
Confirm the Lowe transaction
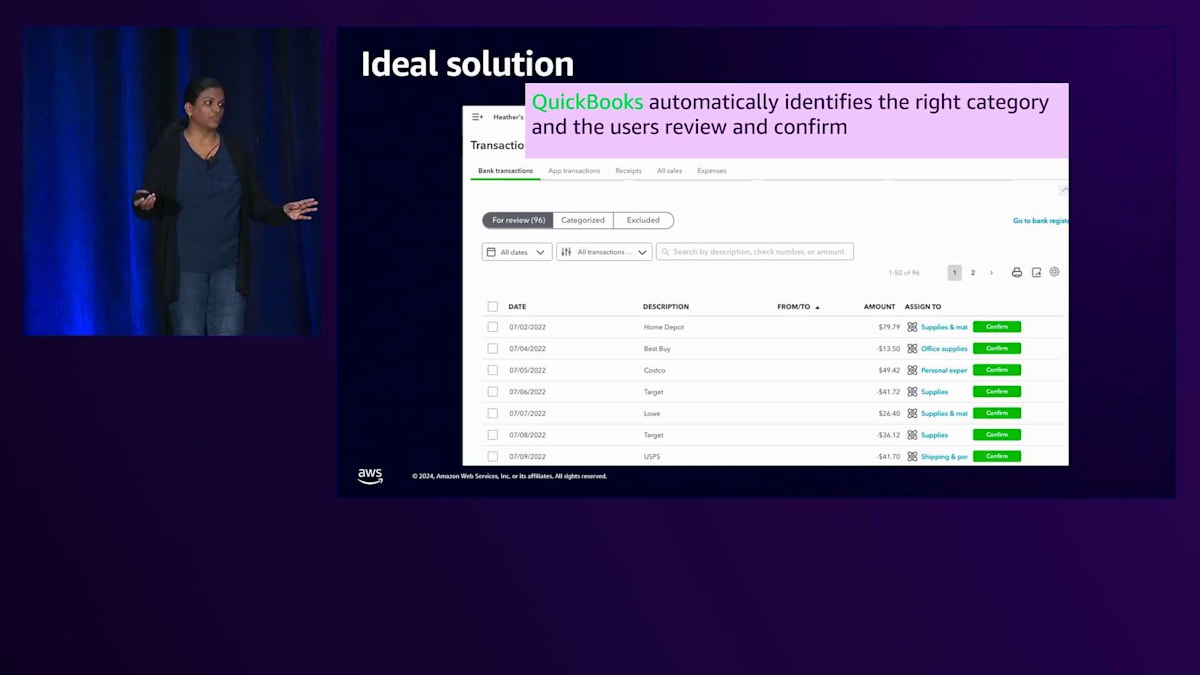tap(997, 413)
